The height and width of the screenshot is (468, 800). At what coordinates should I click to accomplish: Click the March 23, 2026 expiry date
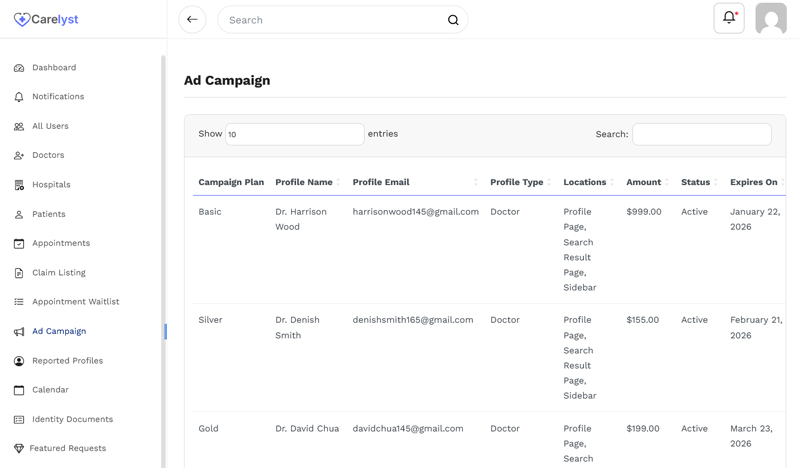click(x=752, y=436)
